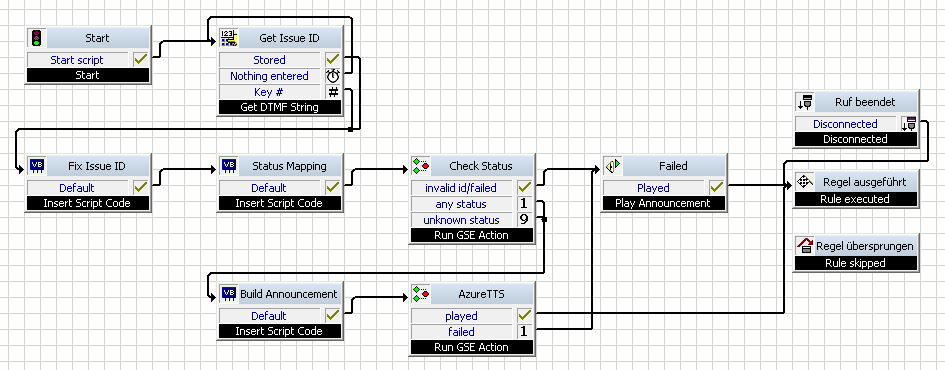Viewport: 945px width, 370px height.
Task: Click the Get DTMF String label
Action: (x=280, y=107)
